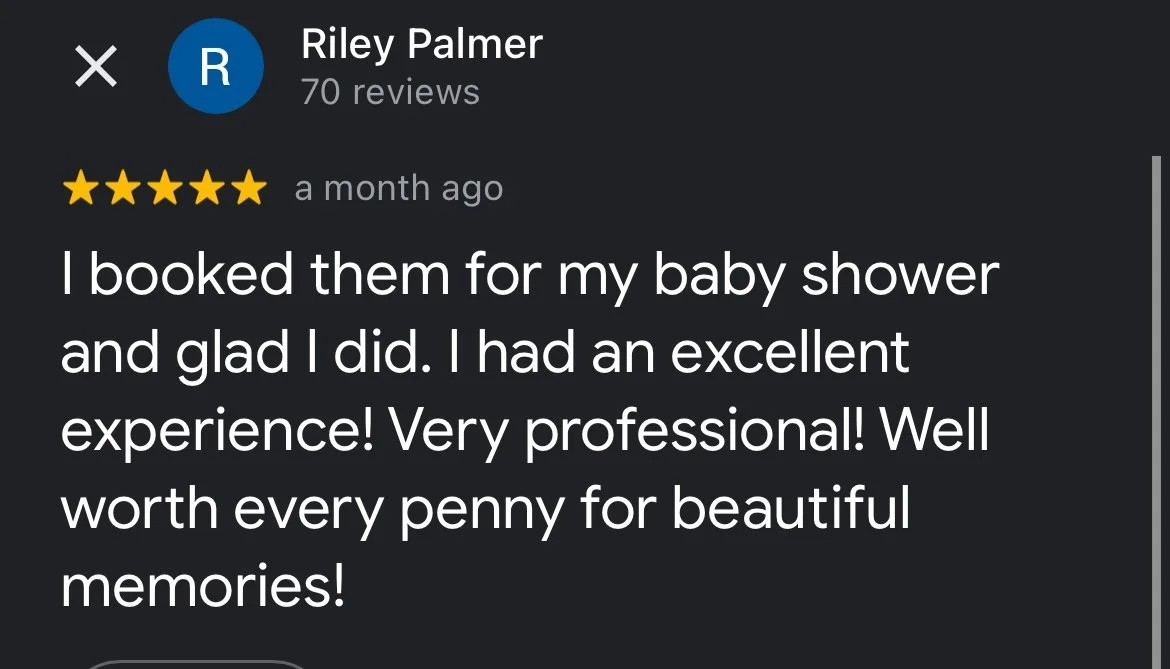Click the word 'booked' in the first line

[191, 274]
